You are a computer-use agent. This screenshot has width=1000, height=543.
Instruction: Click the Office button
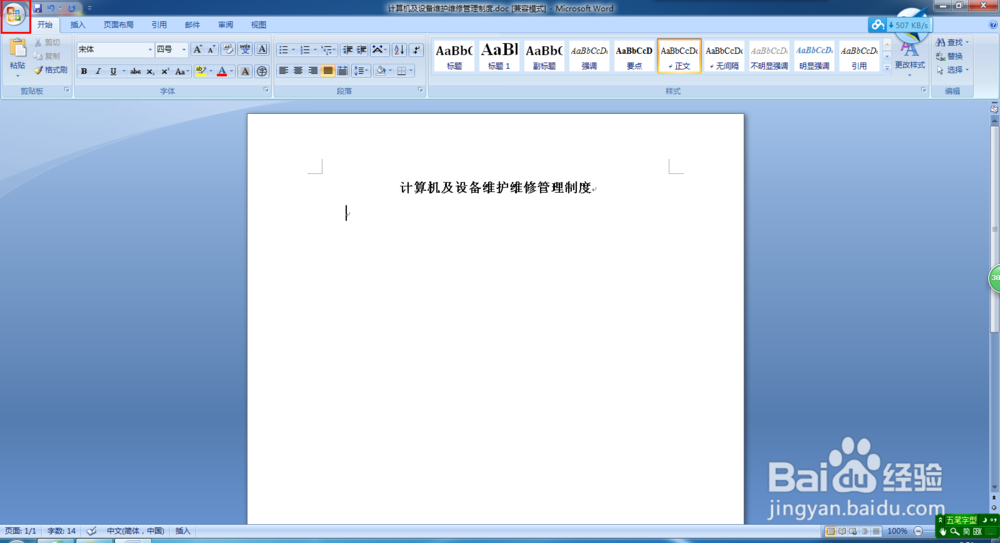14,15
